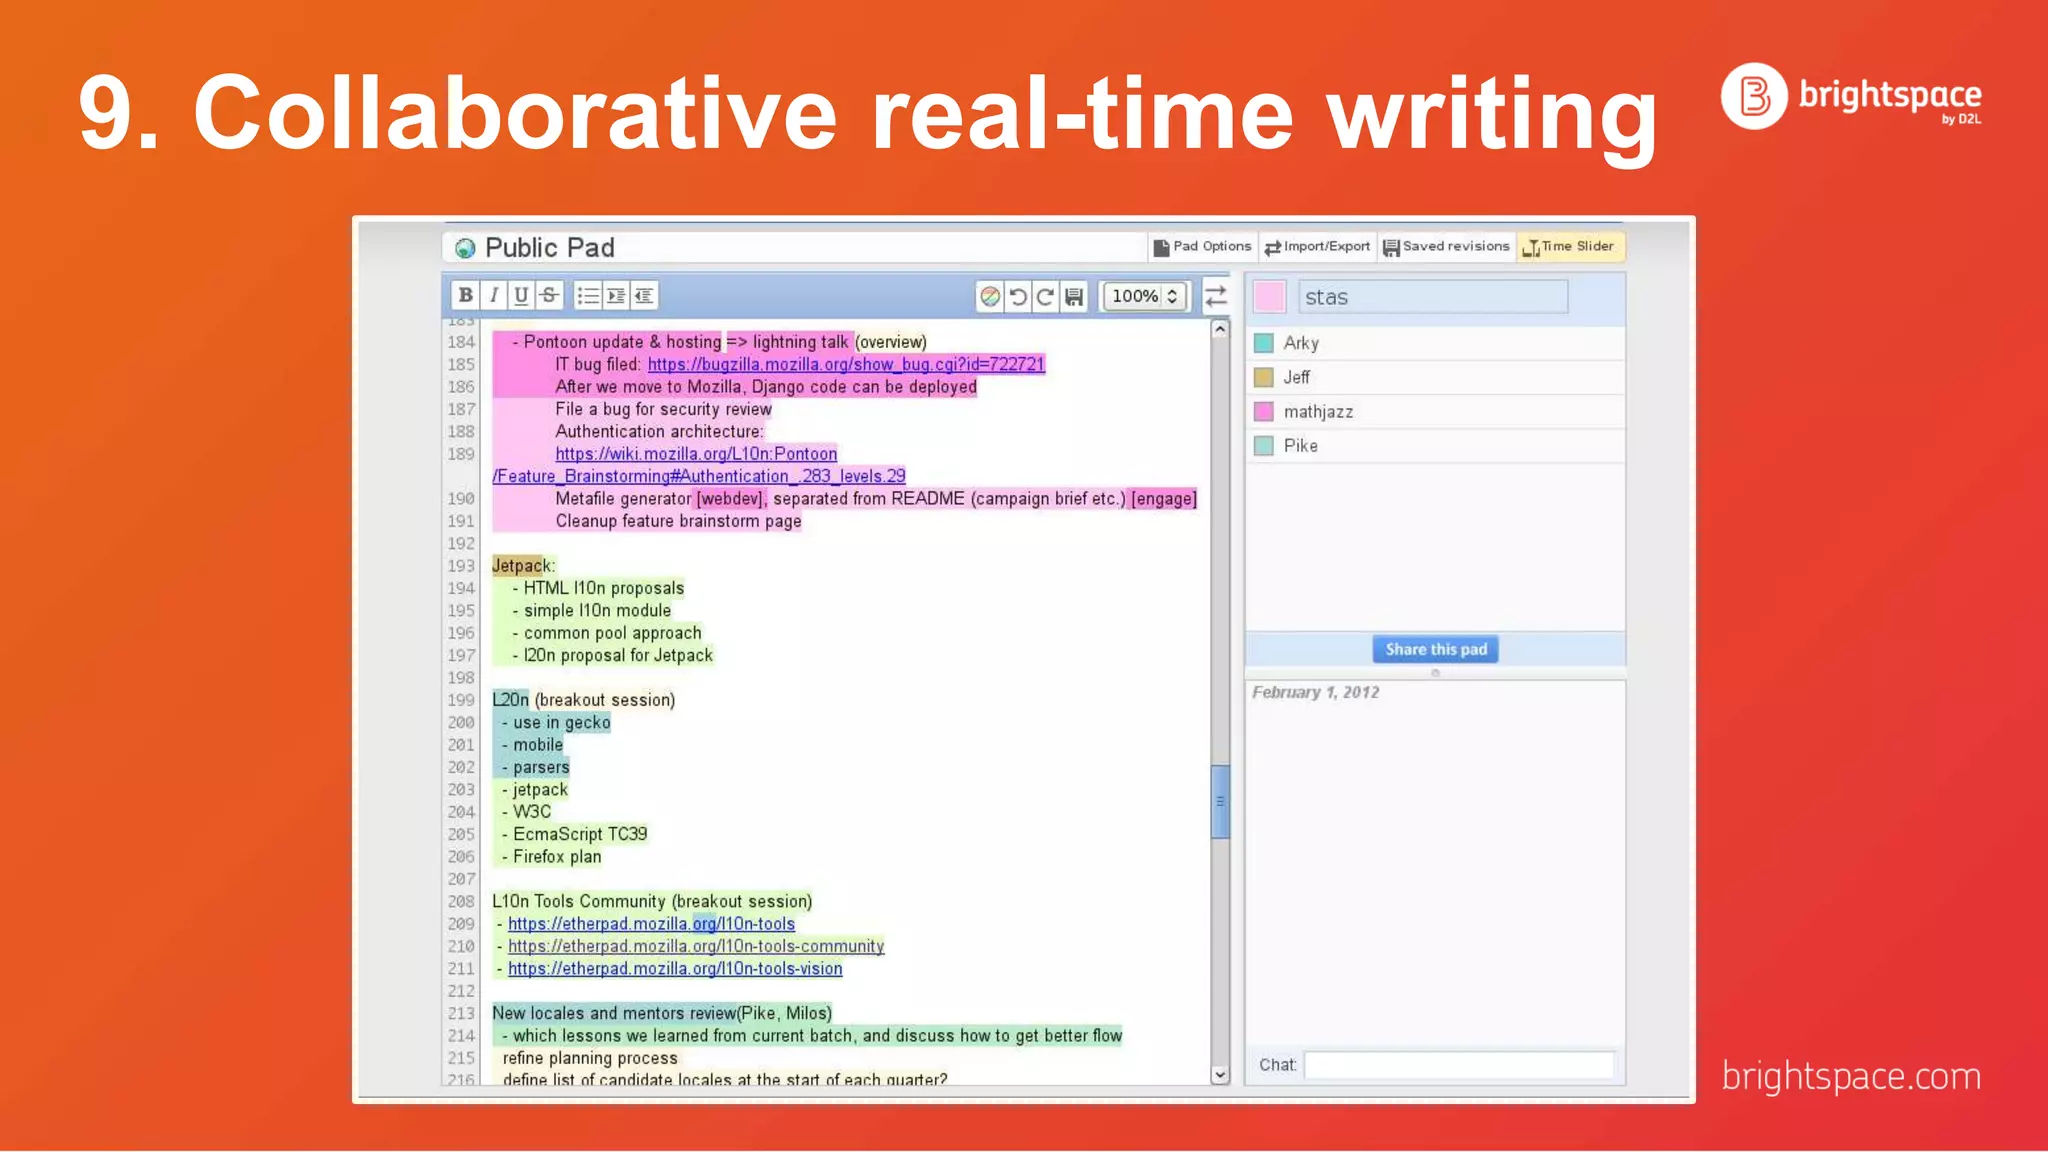Open the l10n-tools-vision link

675,969
